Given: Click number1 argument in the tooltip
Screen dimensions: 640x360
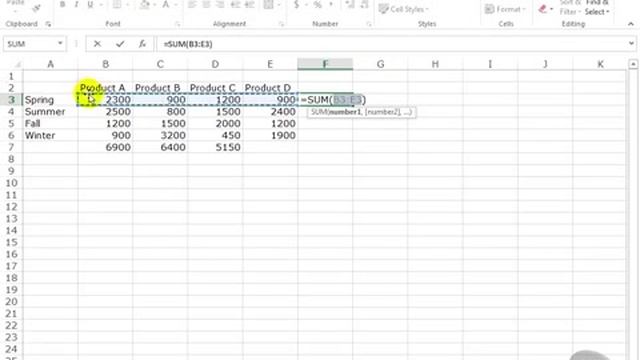Looking at the screenshot, I should click(345, 112).
